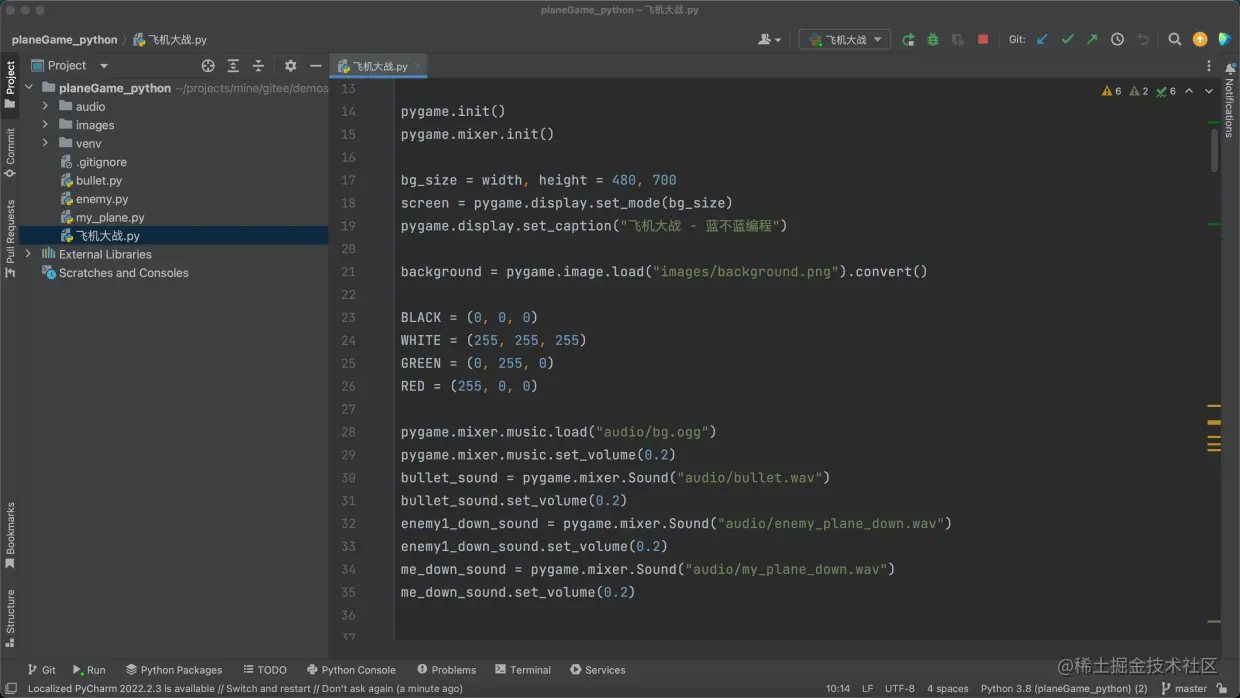Expand the venv folder
The image size is (1240, 698).
pos(45,143)
